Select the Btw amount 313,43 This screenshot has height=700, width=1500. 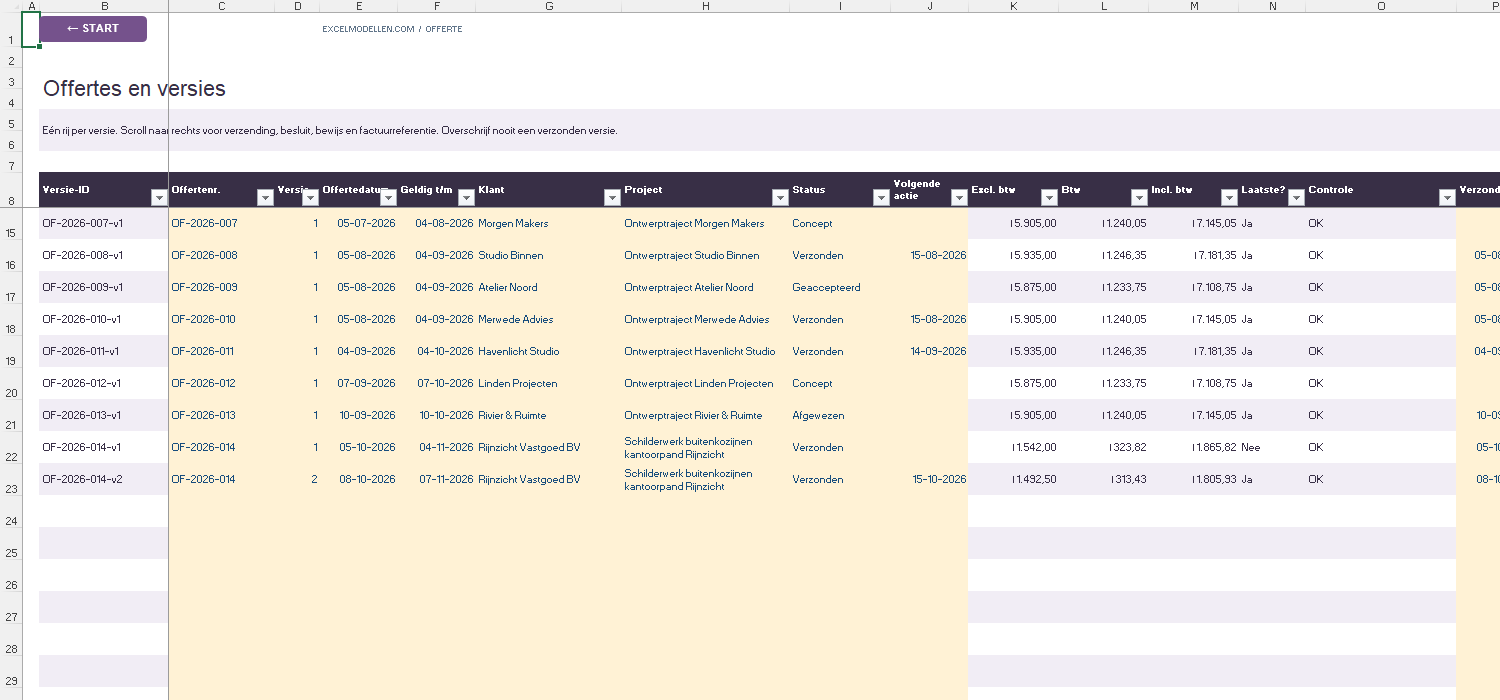click(x=1104, y=479)
